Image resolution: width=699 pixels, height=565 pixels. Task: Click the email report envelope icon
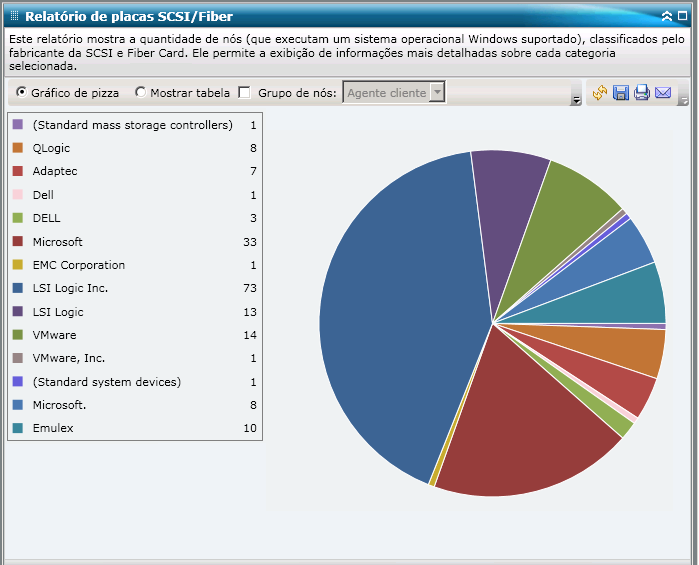click(x=663, y=93)
